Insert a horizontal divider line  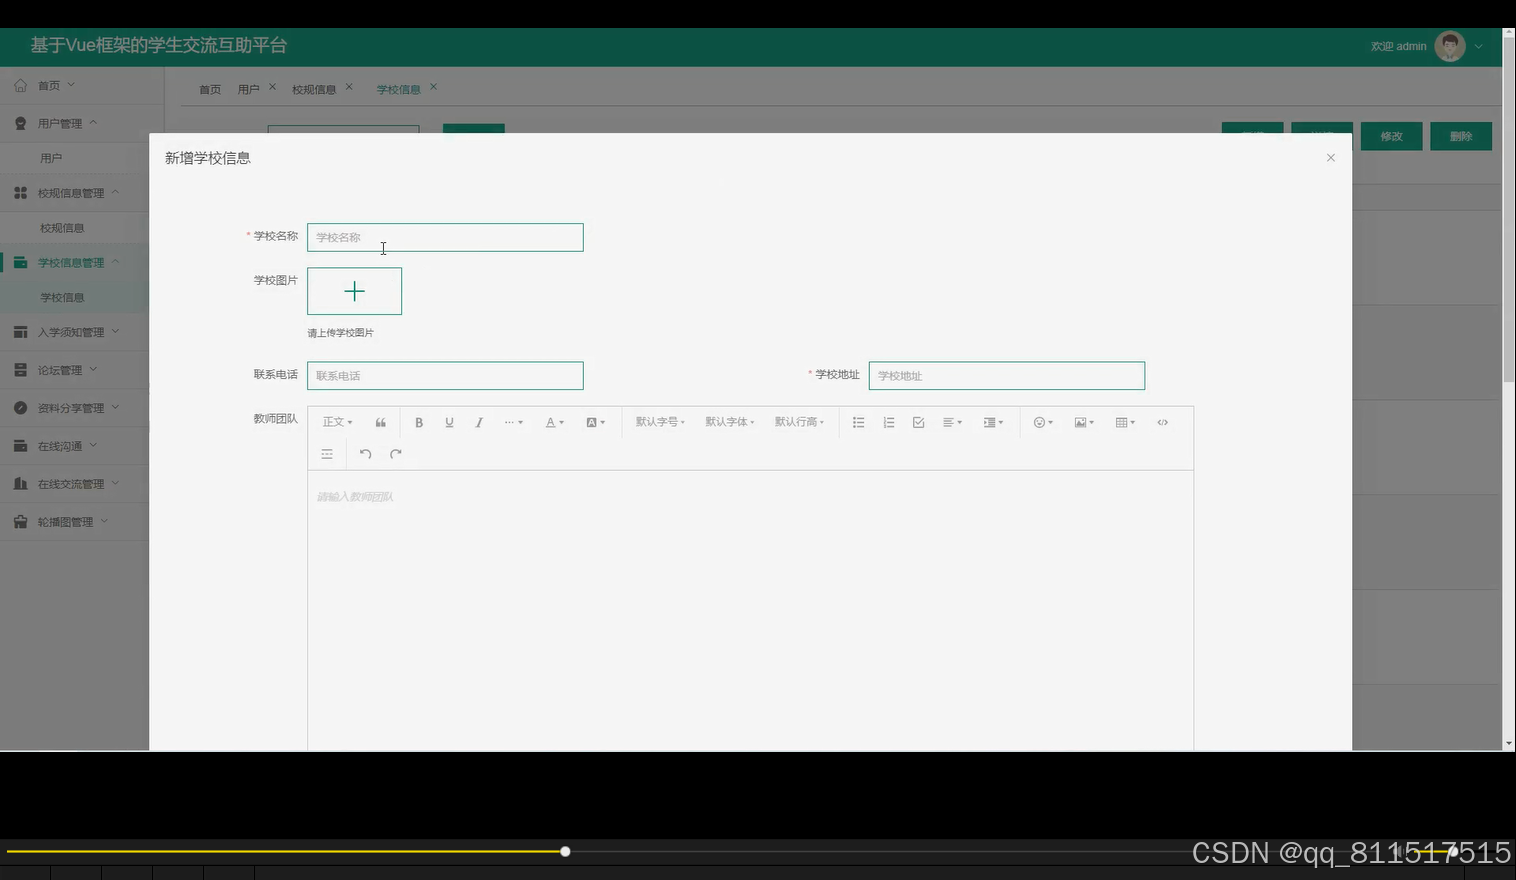pyautogui.click(x=327, y=454)
